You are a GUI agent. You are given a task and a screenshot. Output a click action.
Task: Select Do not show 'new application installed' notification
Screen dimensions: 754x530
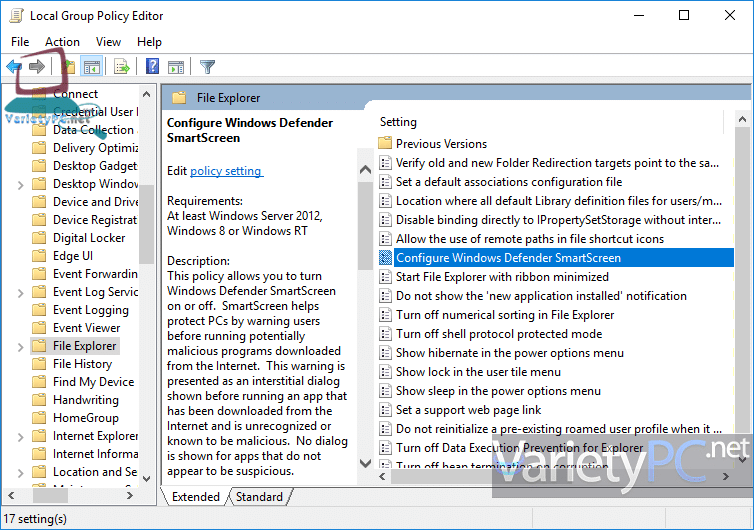[541, 296]
